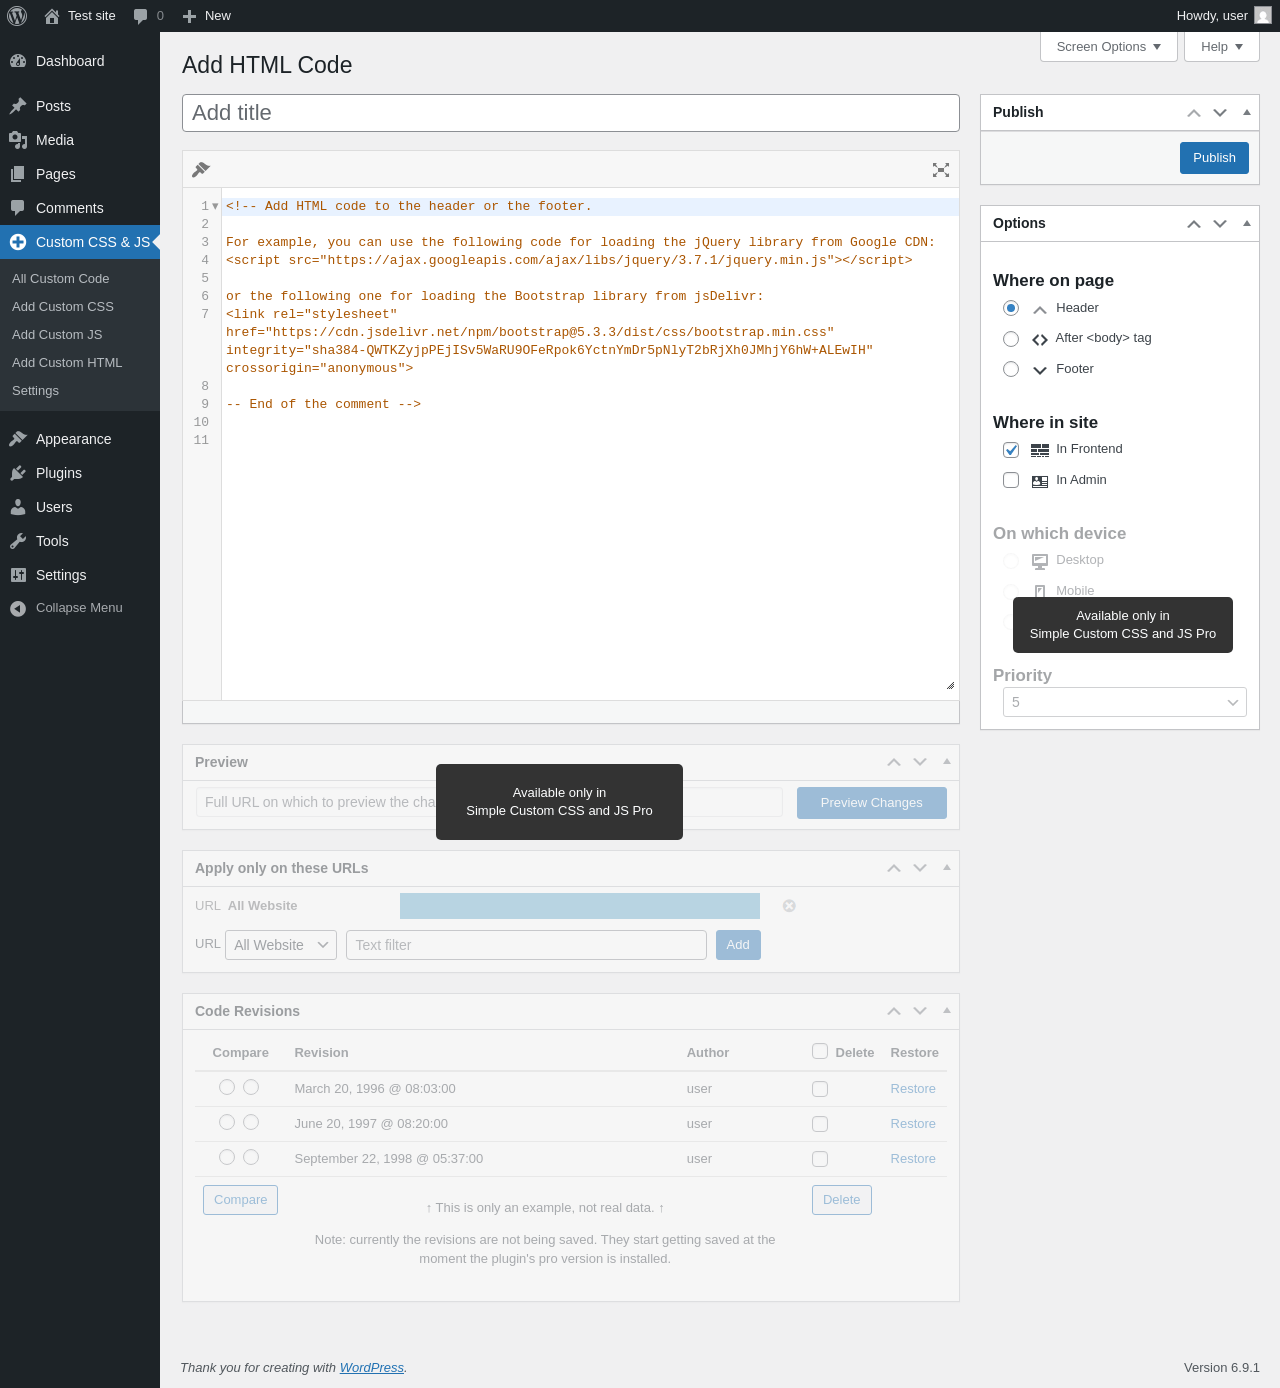1280x1388 pixels.
Task: Click the Publish button
Action: pos(1214,158)
